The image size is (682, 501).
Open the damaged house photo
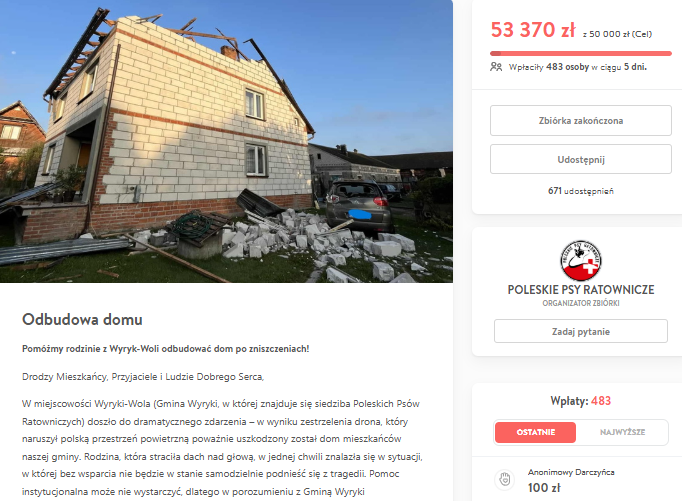tap(226, 141)
